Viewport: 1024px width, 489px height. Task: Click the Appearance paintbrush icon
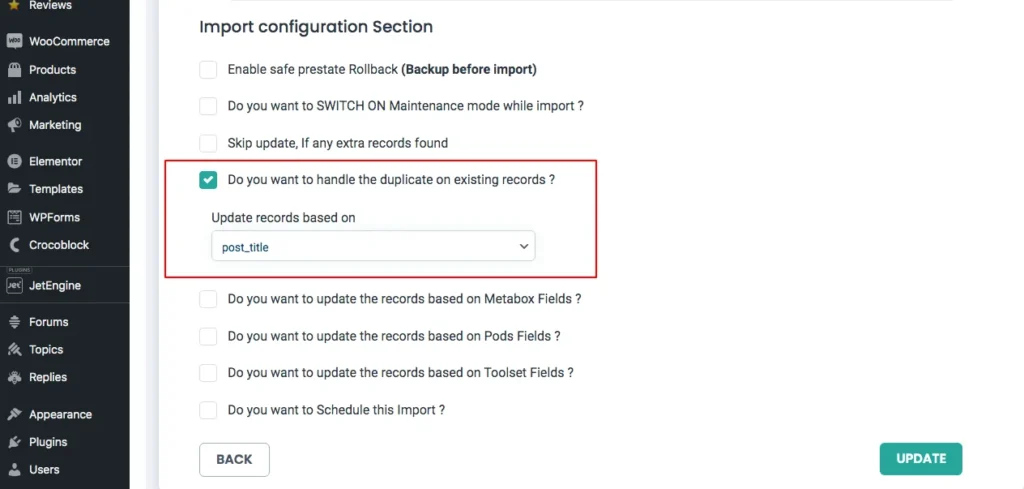click(14, 414)
